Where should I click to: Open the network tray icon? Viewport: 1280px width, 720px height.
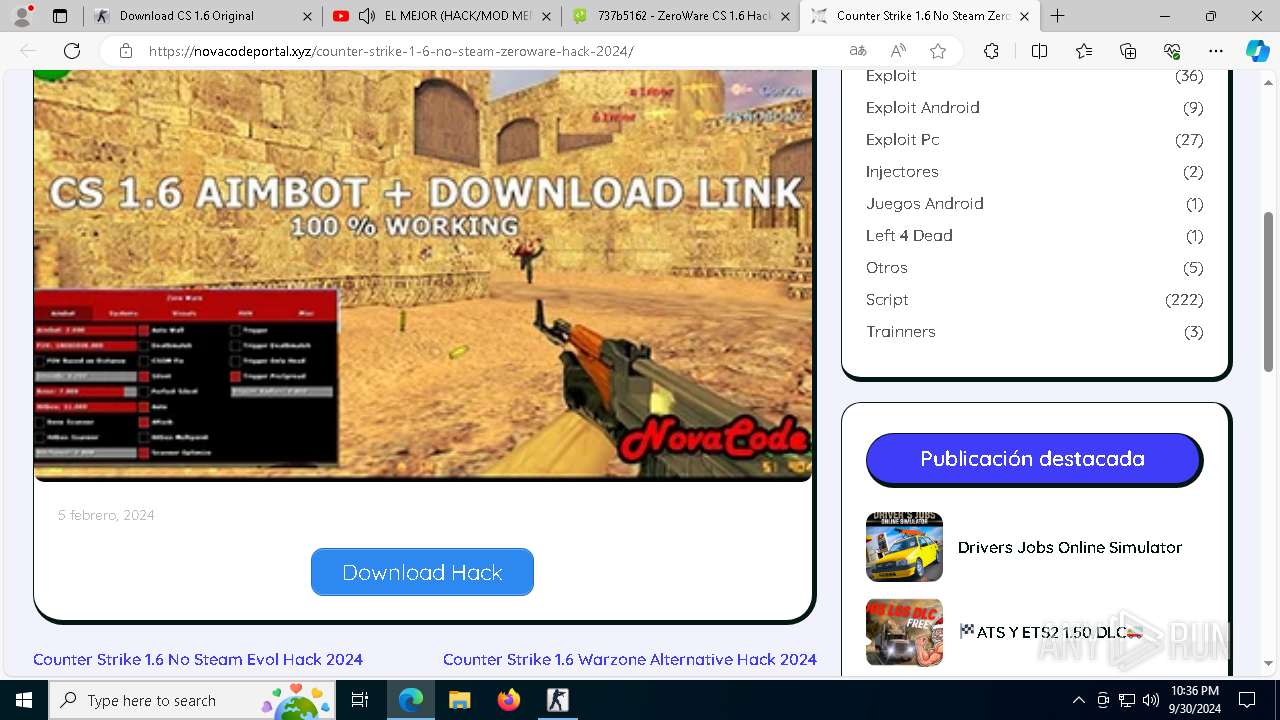point(1126,700)
